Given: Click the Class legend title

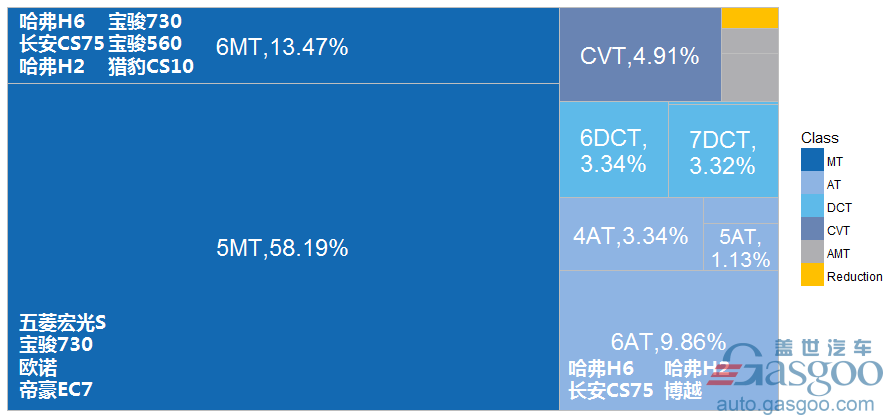Looking at the screenshot, I should point(820,138).
